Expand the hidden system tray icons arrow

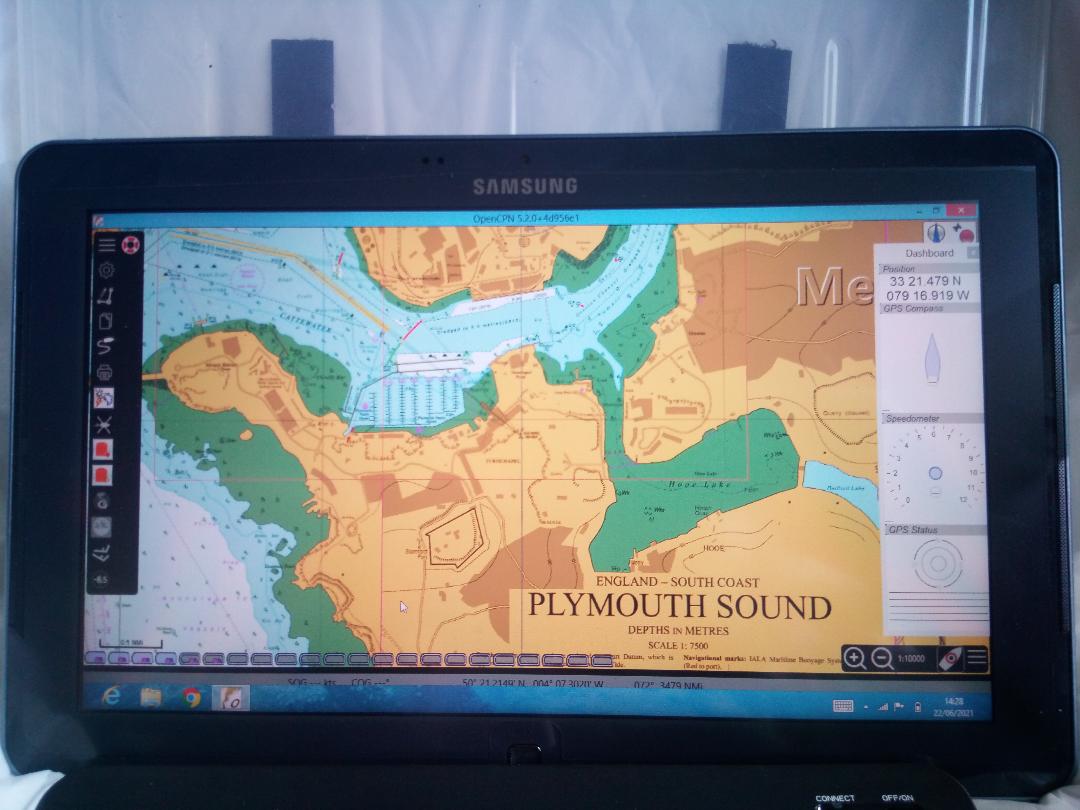point(866,707)
